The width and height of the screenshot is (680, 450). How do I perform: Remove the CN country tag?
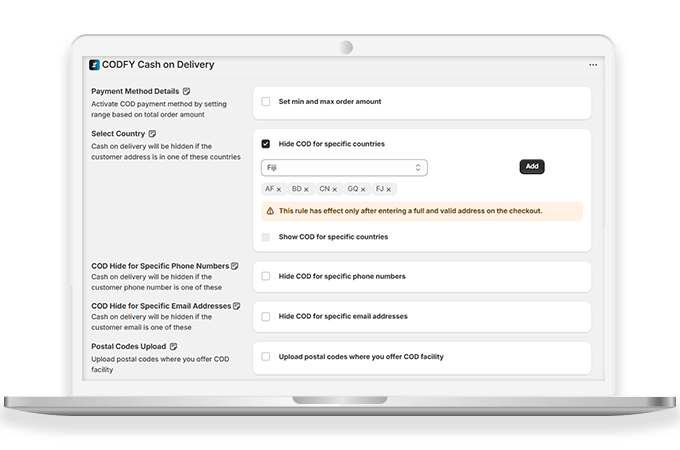335,189
